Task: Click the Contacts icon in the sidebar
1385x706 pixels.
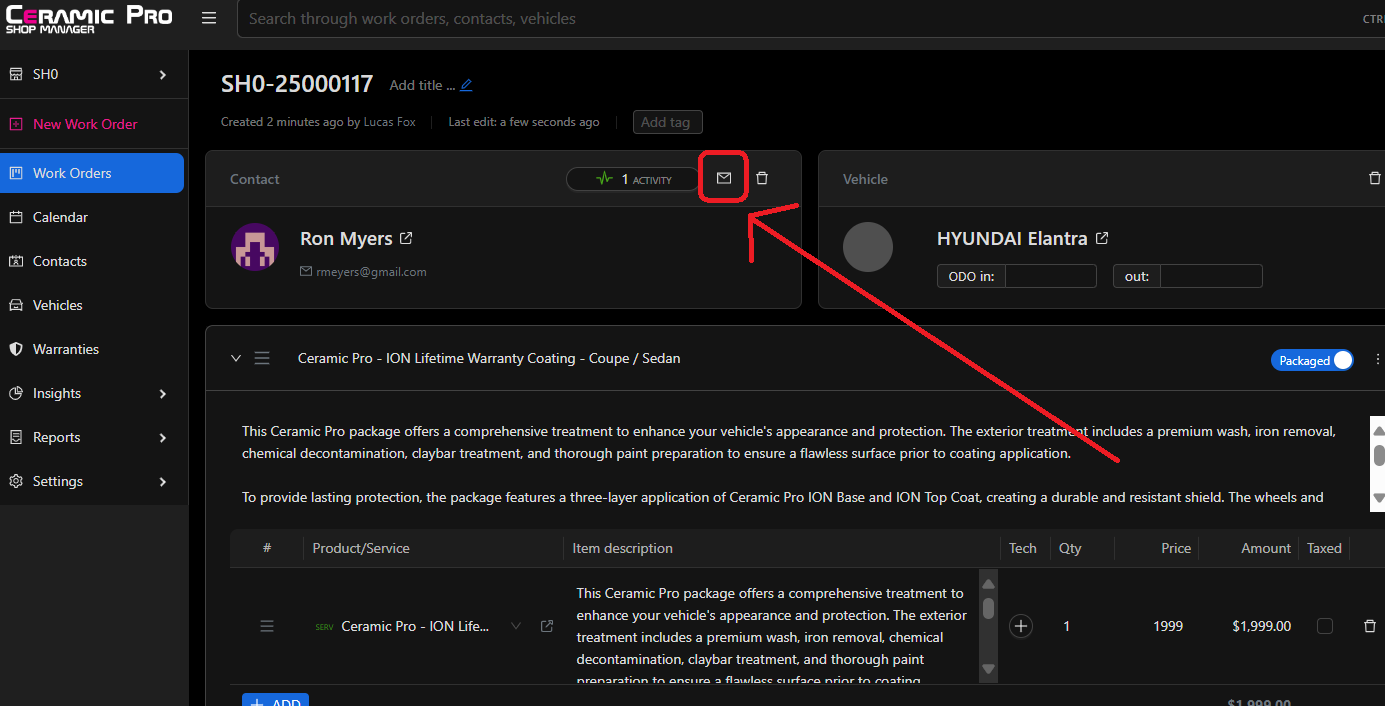Action: (x=16, y=261)
